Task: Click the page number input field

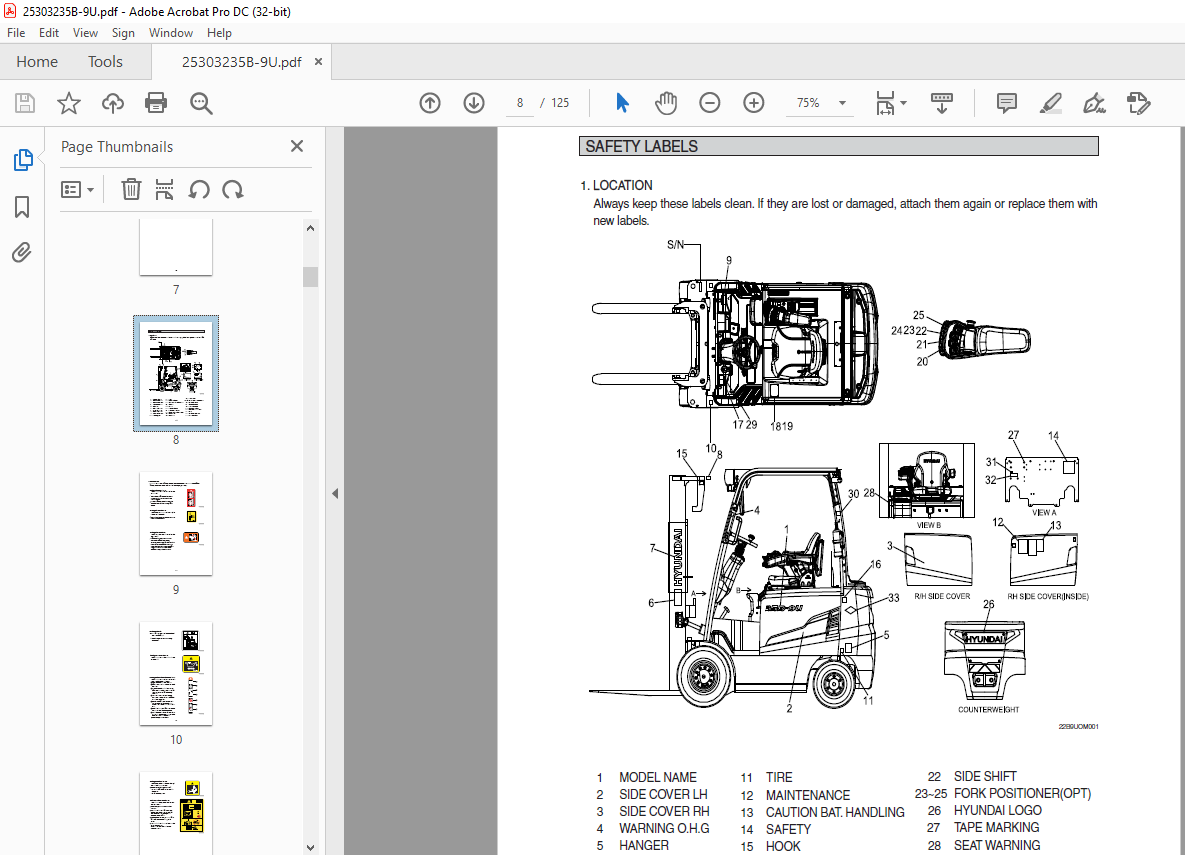Action: (x=520, y=103)
